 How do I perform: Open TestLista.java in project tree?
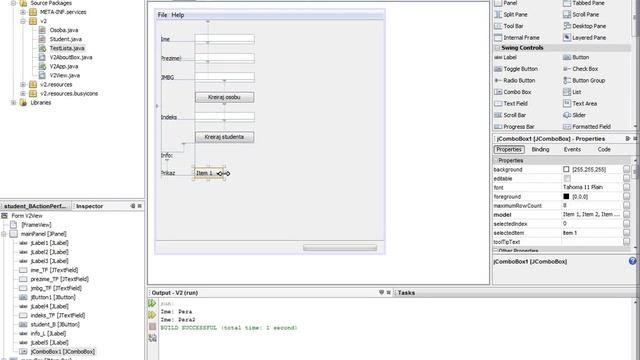pos(67,48)
